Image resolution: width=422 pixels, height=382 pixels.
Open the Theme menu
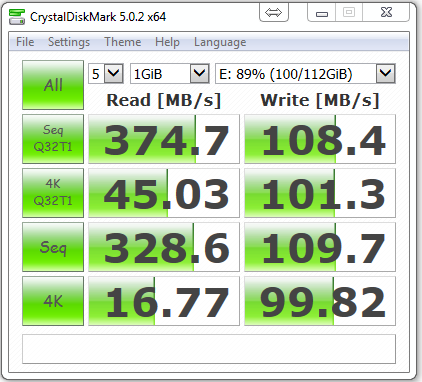click(123, 42)
